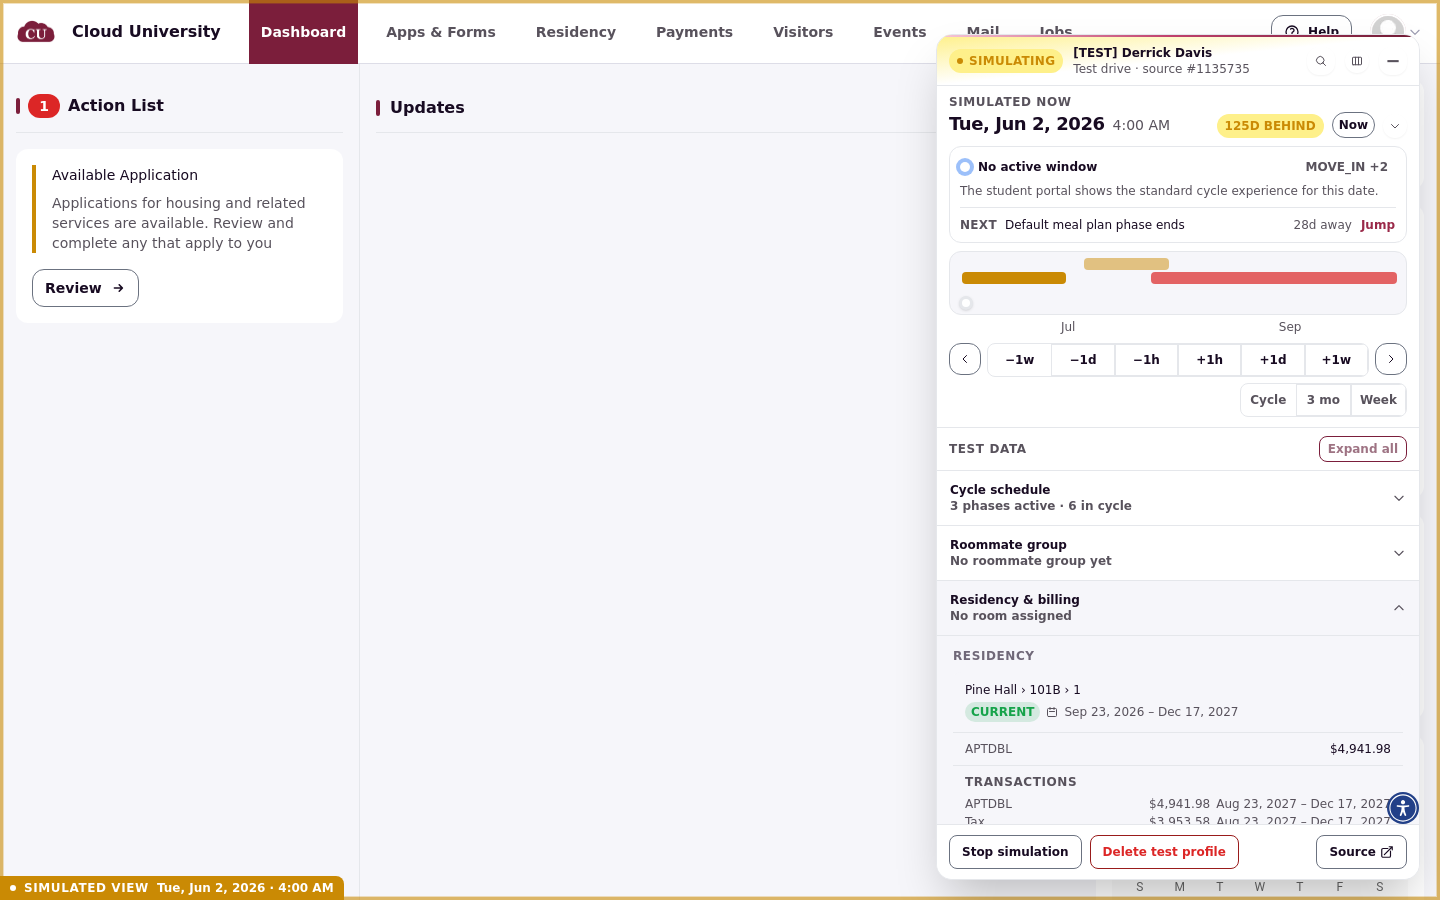Click Stop simulation
This screenshot has height=900, width=1440.
click(x=1015, y=852)
